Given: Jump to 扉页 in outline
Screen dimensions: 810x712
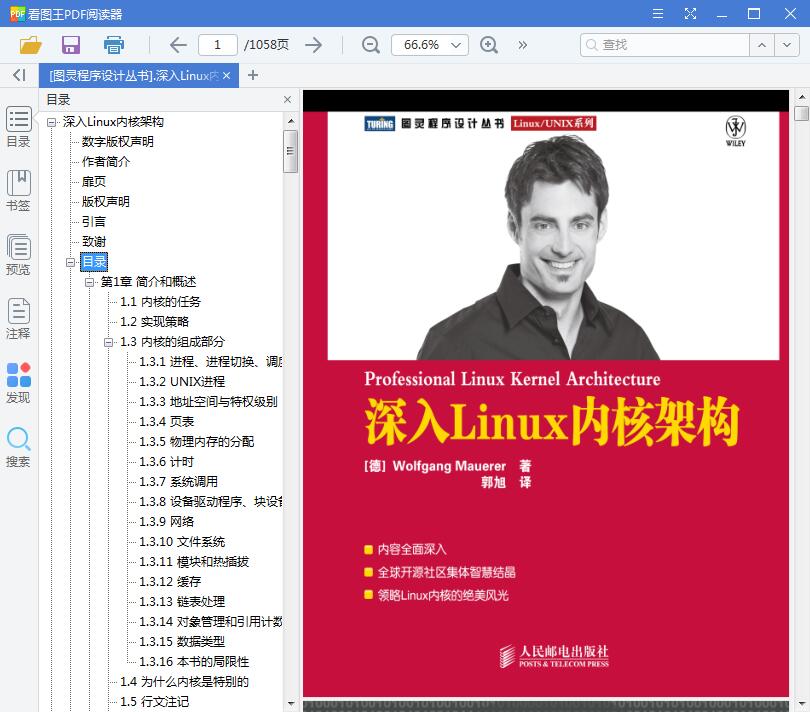Looking at the screenshot, I should [94, 181].
